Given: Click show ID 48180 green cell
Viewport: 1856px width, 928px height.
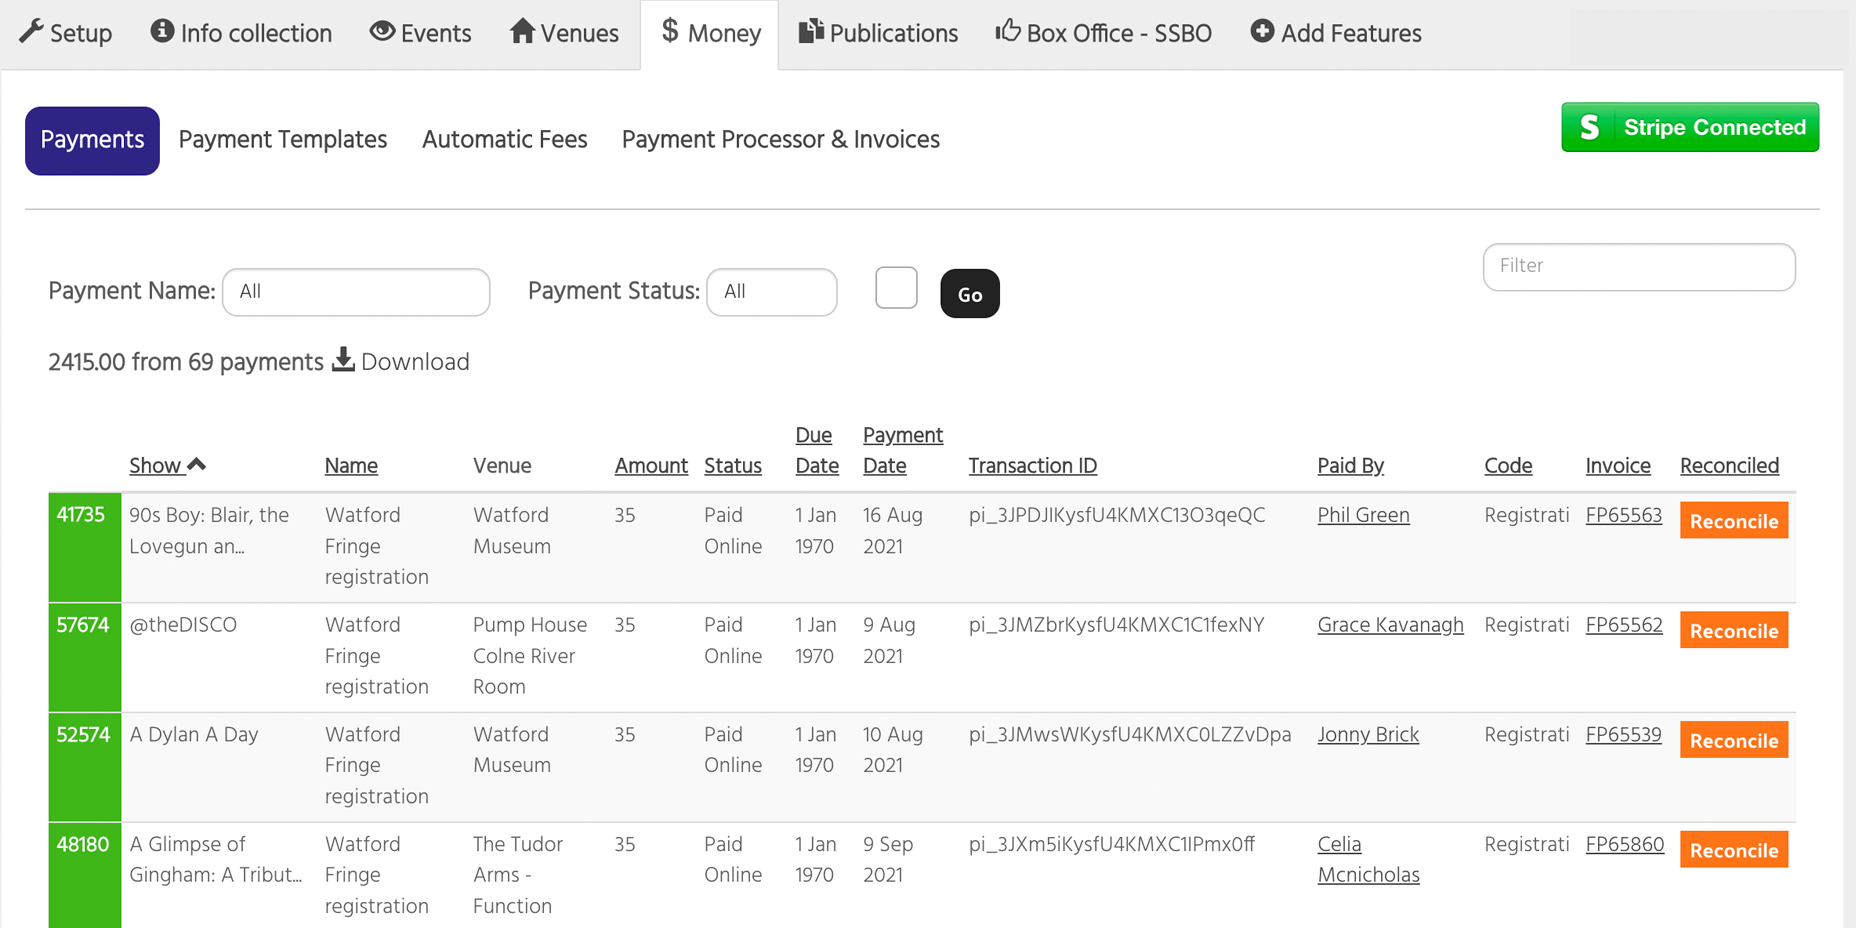Looking at the screenshot, I should pos(85,875).
